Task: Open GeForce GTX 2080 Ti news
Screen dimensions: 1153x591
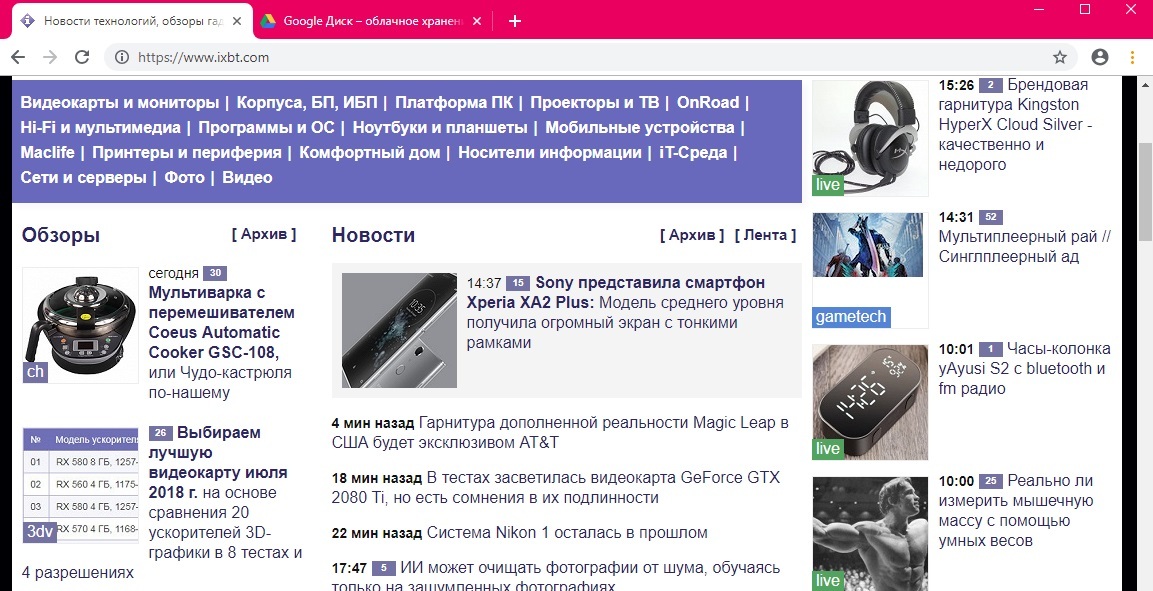Action: (x=556, y=488)
